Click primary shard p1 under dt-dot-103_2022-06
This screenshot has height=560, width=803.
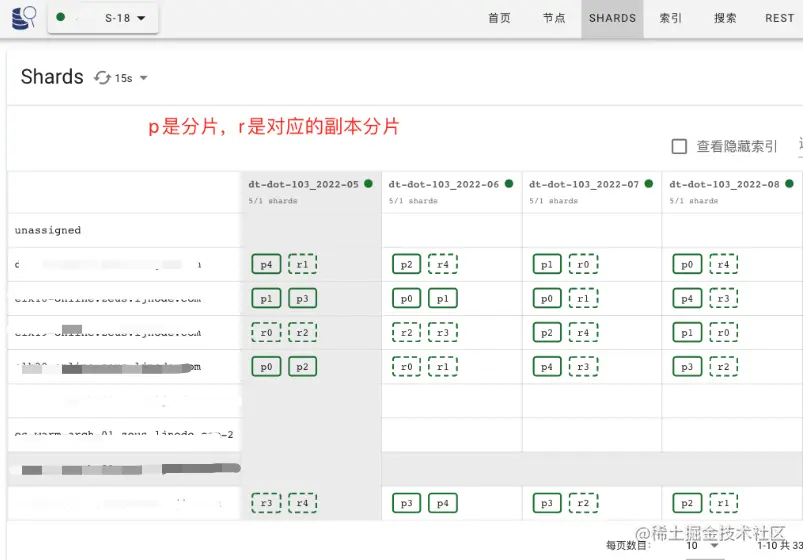click(443, 299)
